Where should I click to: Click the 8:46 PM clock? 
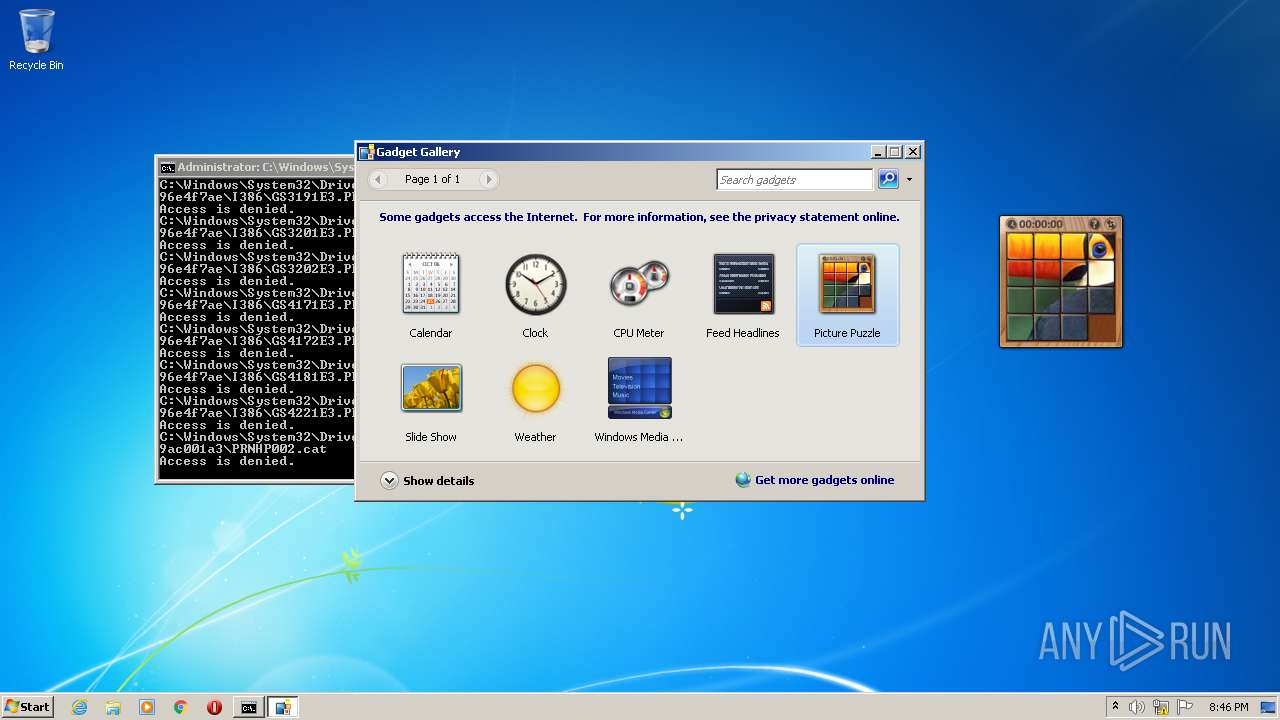[1228, 707]
